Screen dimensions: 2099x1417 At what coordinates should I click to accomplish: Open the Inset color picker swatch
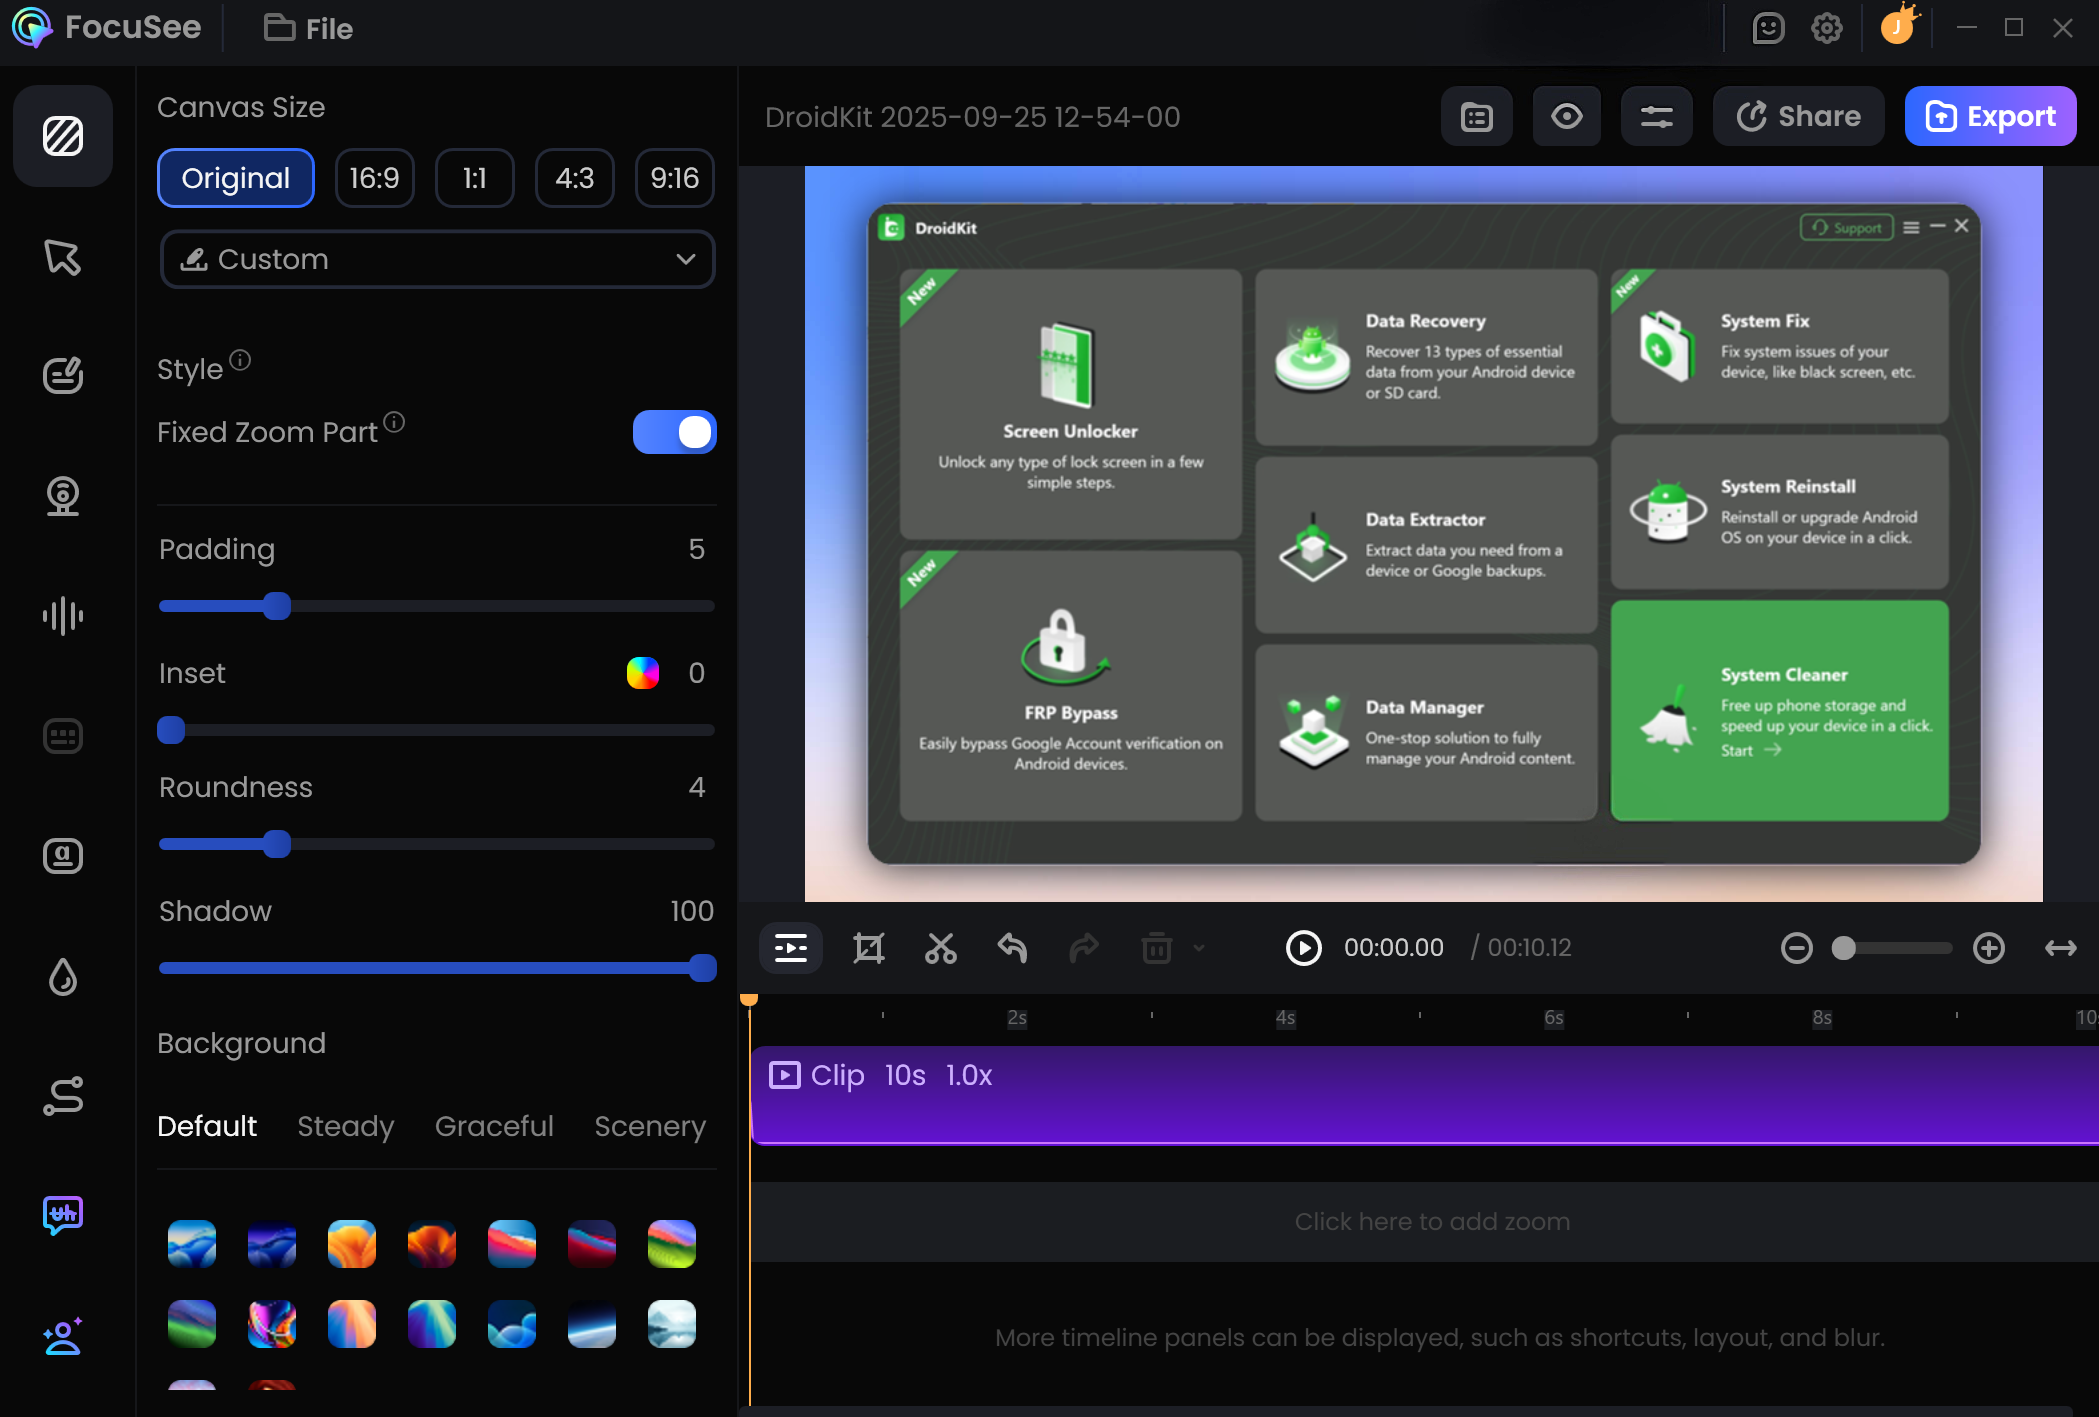[642, 673]
